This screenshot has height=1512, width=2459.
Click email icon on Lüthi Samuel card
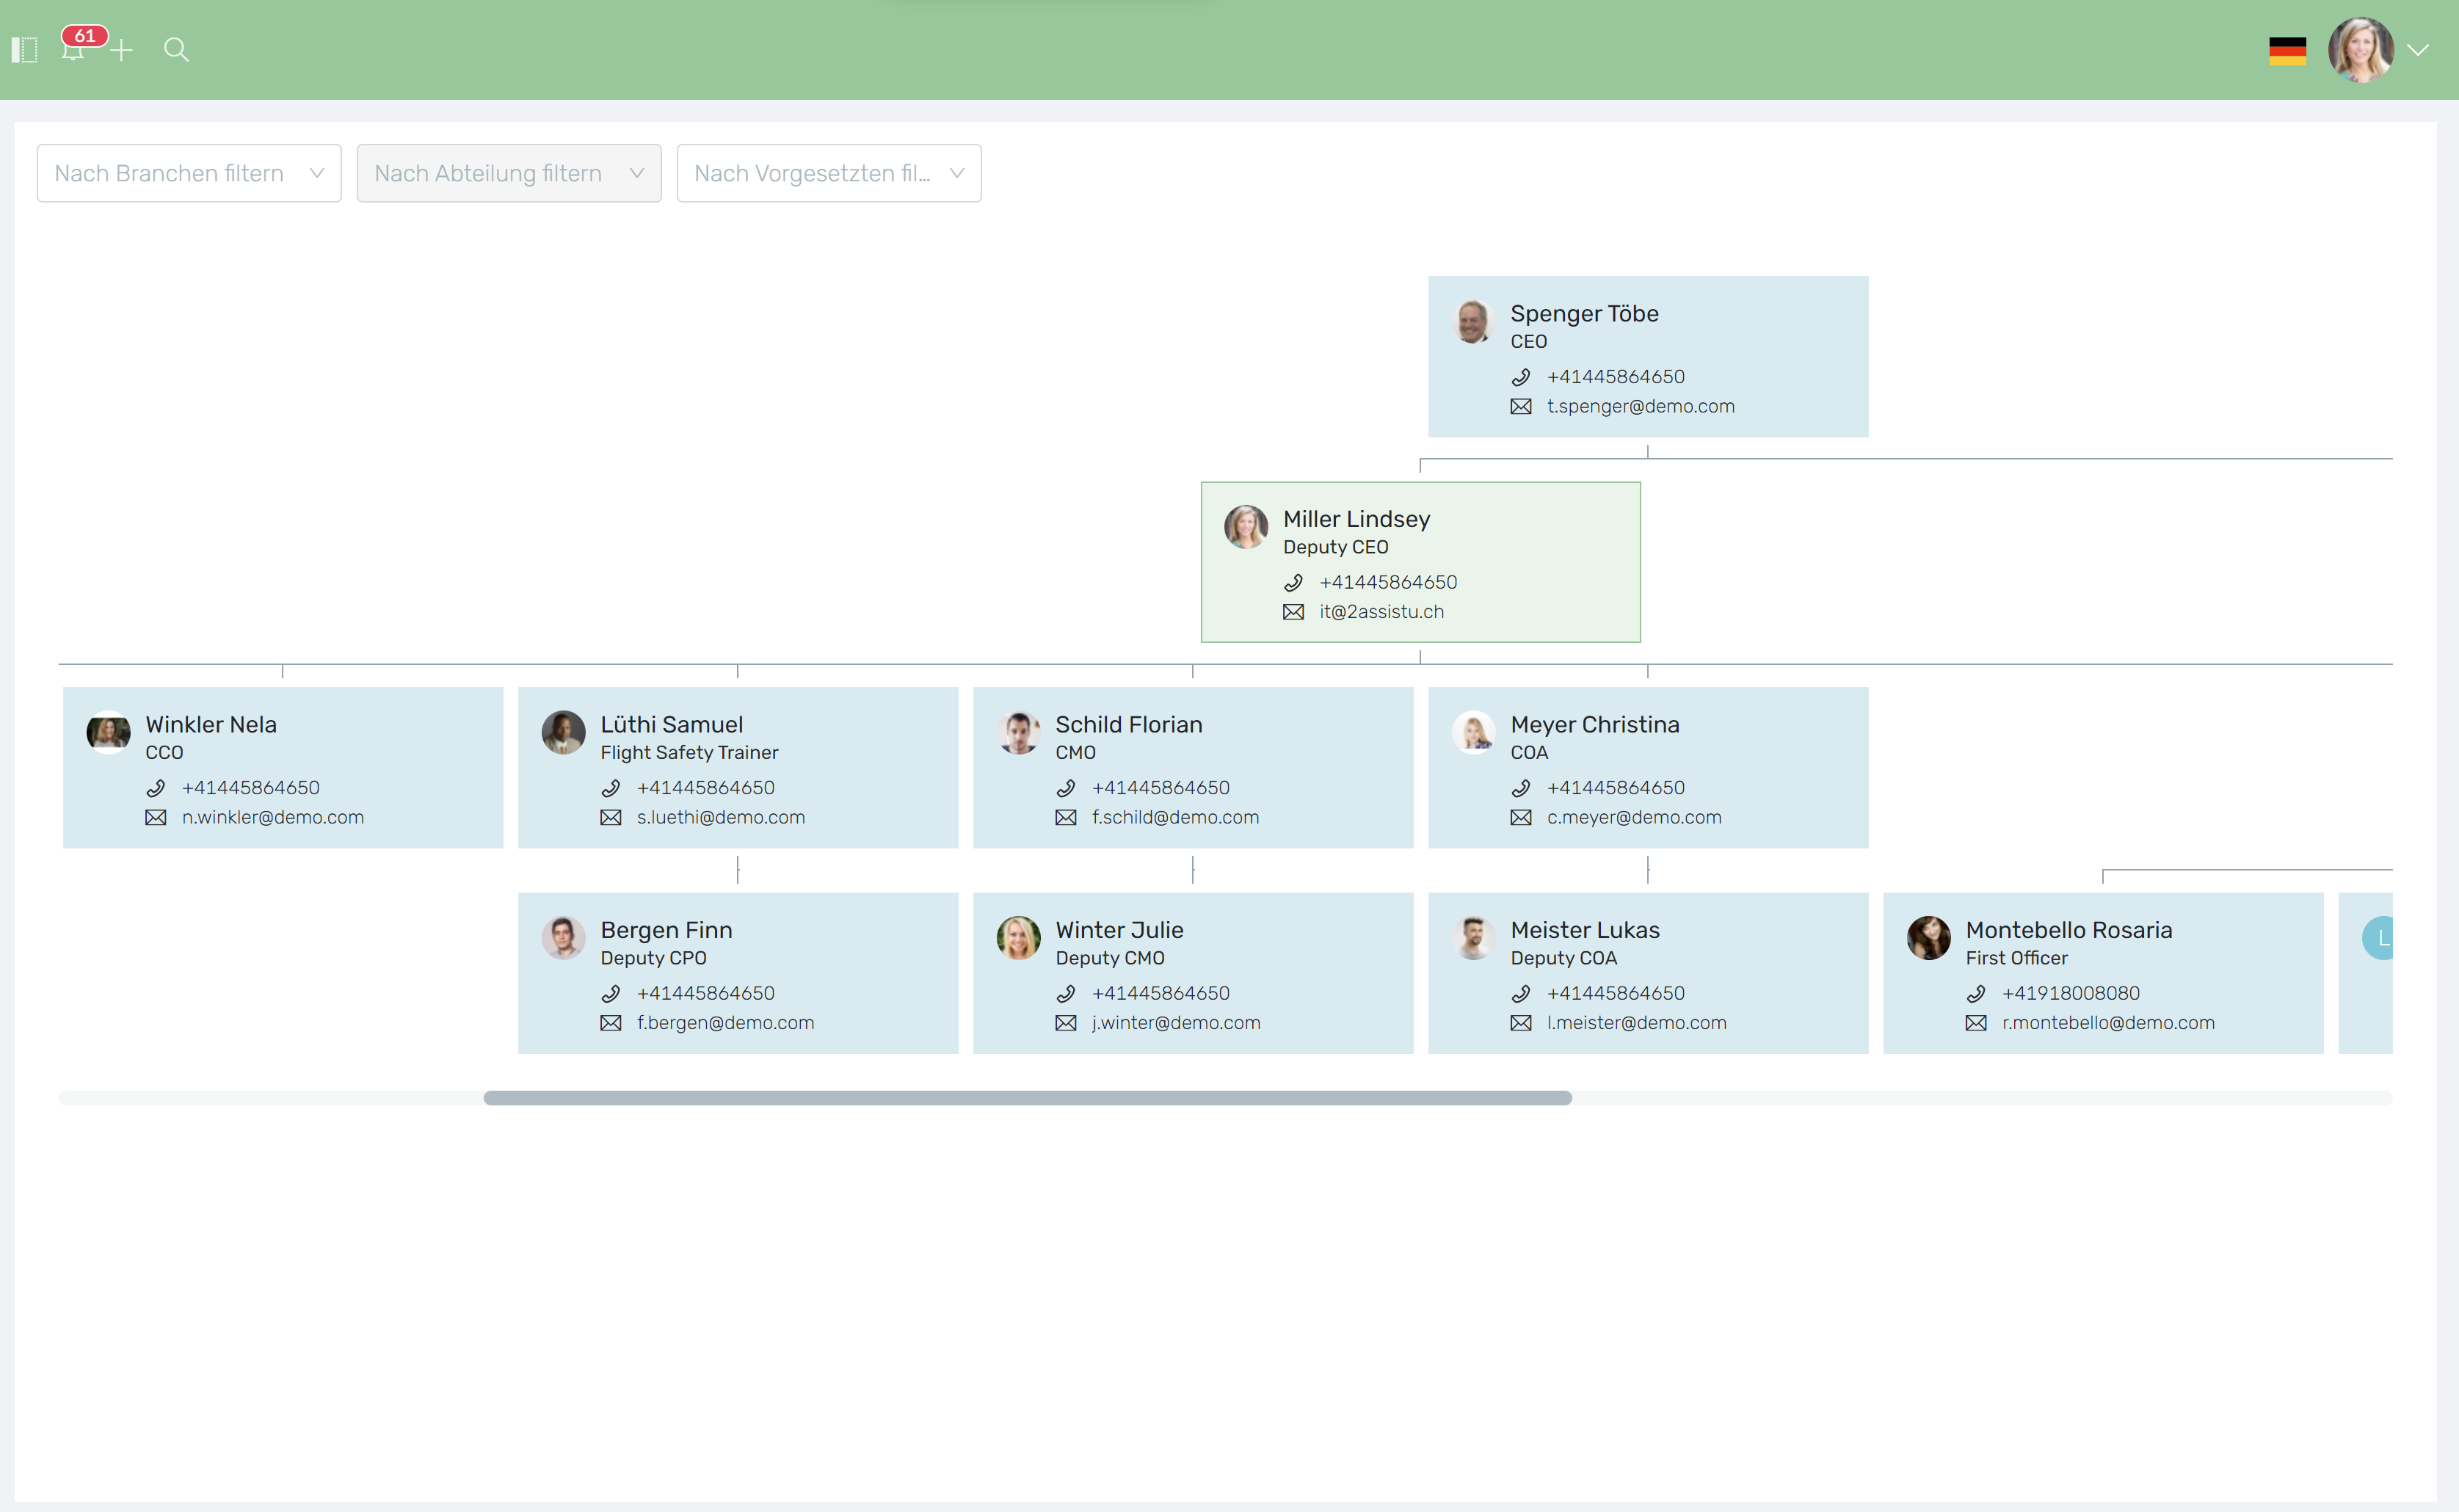coord(610,818)
